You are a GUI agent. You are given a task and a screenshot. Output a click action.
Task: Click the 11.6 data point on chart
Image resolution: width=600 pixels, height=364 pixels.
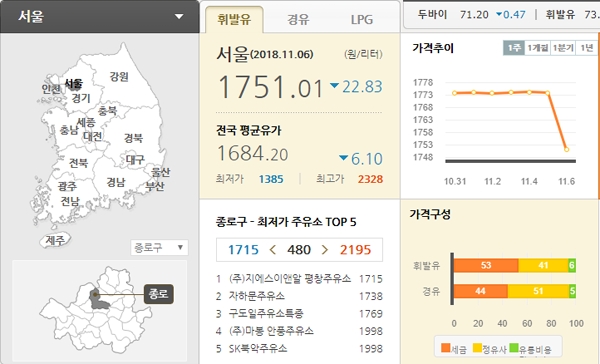566,149
